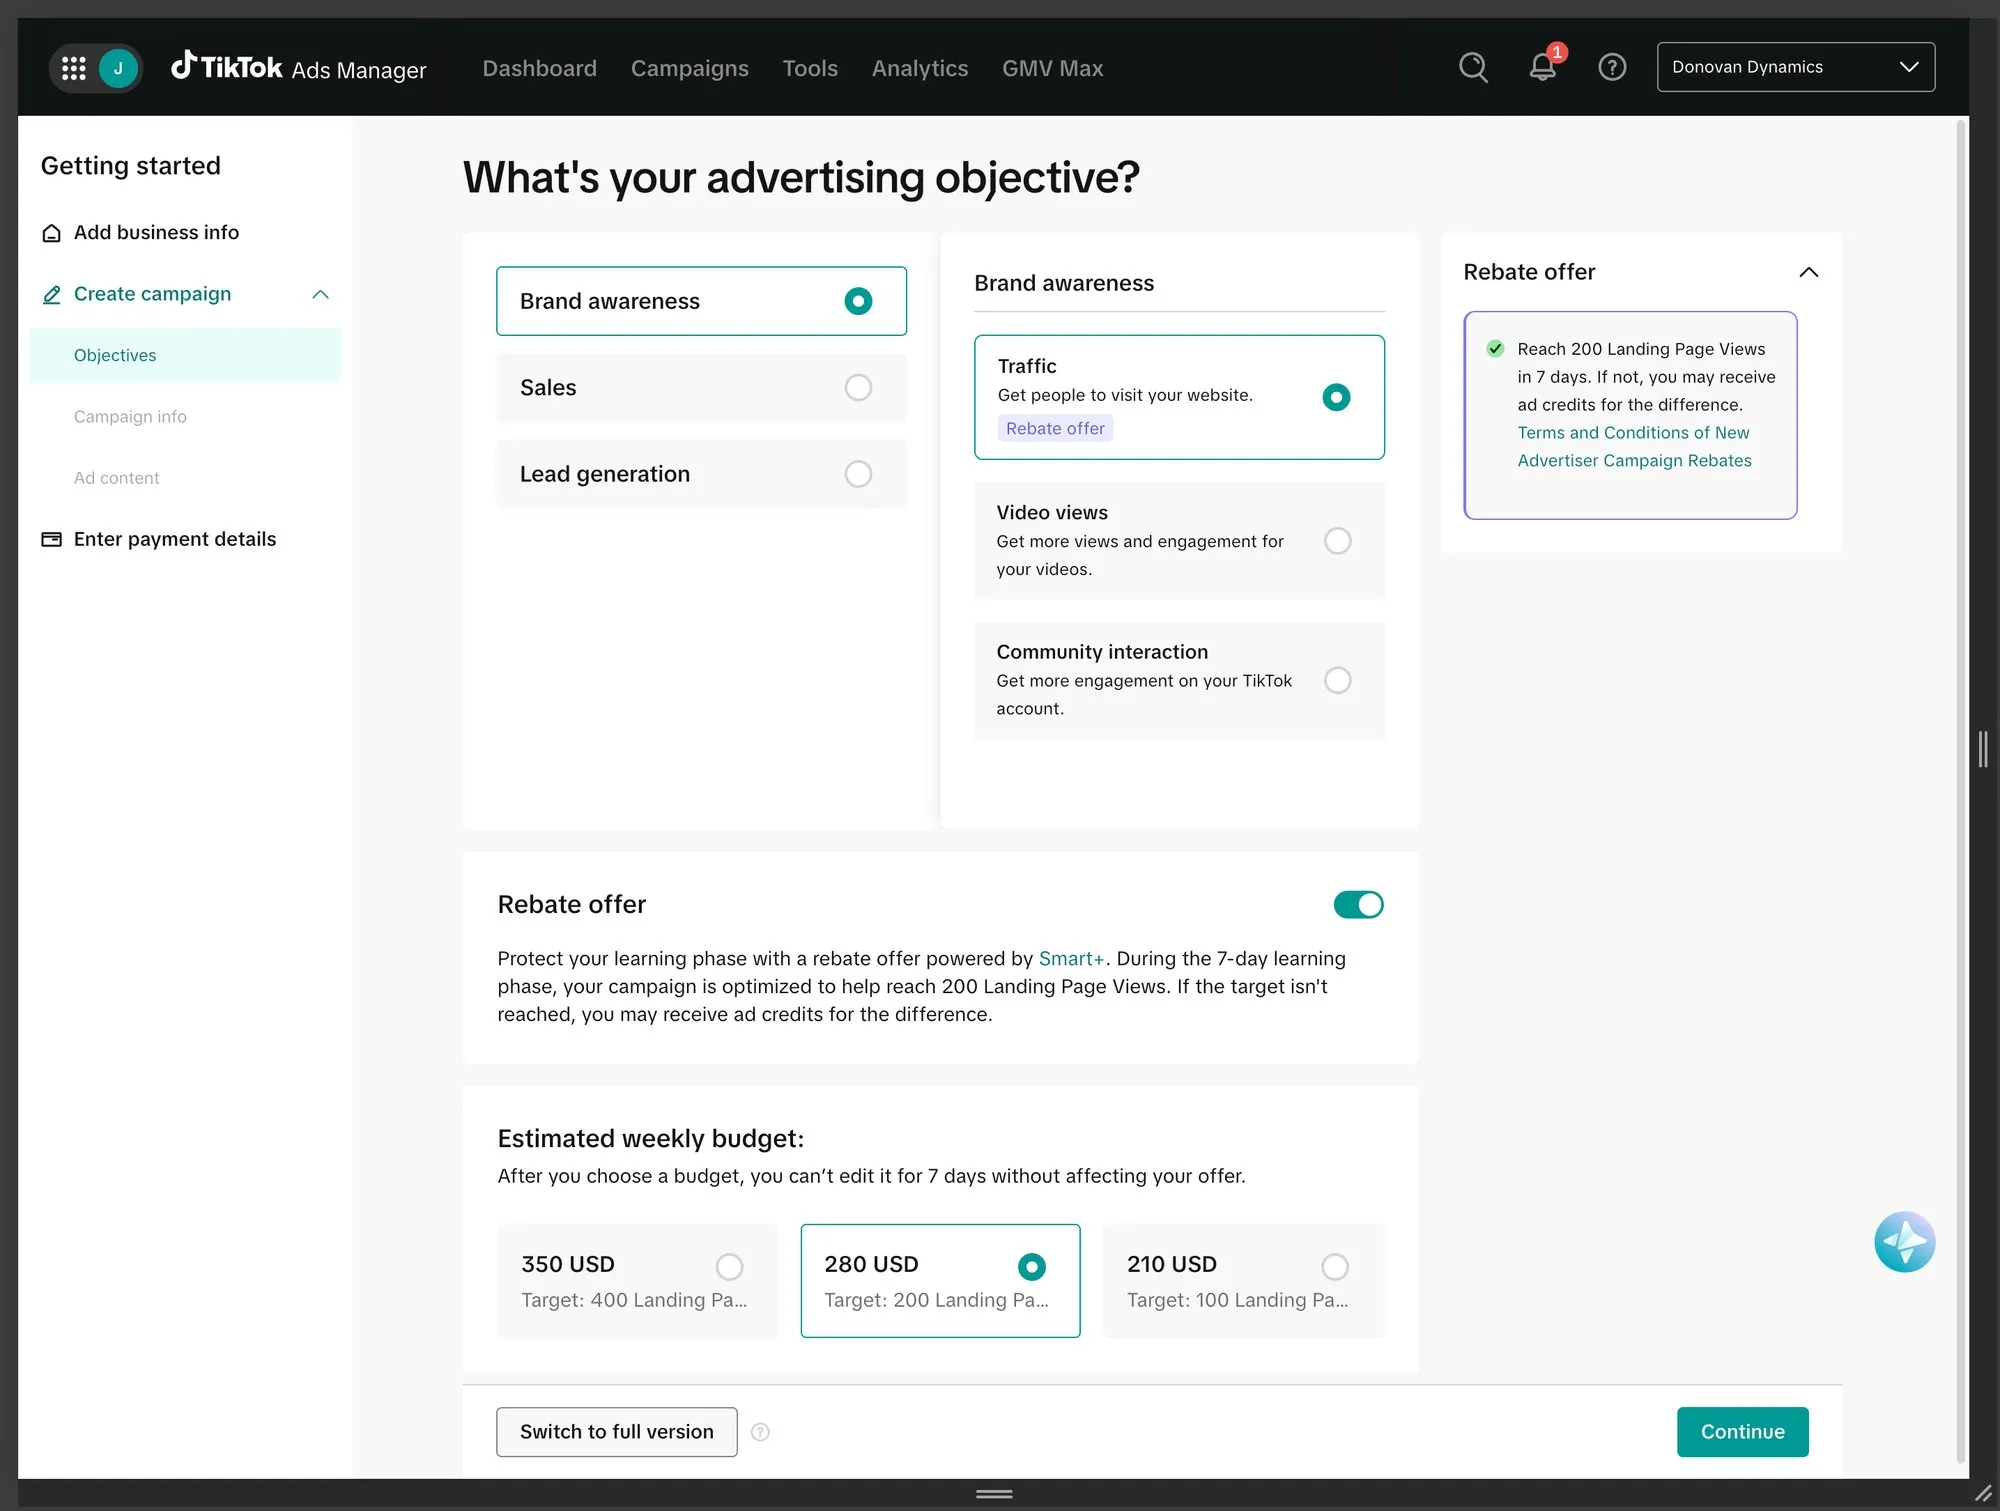The height and width of the screenshot is (1511, 2000).
Task: Open the Tools menu
Action: pyautogui.click(x=810, y=68)
